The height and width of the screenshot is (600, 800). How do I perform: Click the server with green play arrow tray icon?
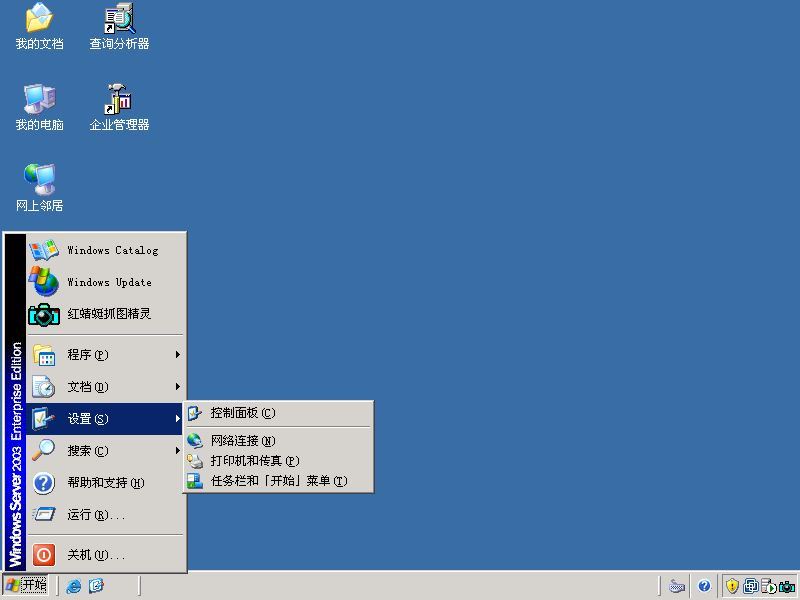point(769,586)
